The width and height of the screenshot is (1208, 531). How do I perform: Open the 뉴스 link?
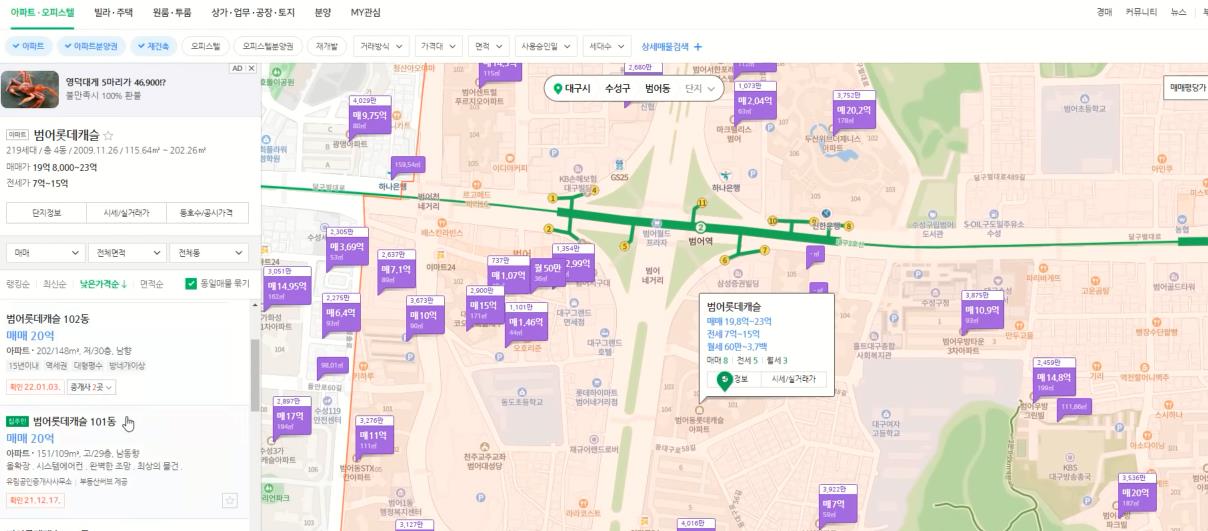tap(1179, 12)
